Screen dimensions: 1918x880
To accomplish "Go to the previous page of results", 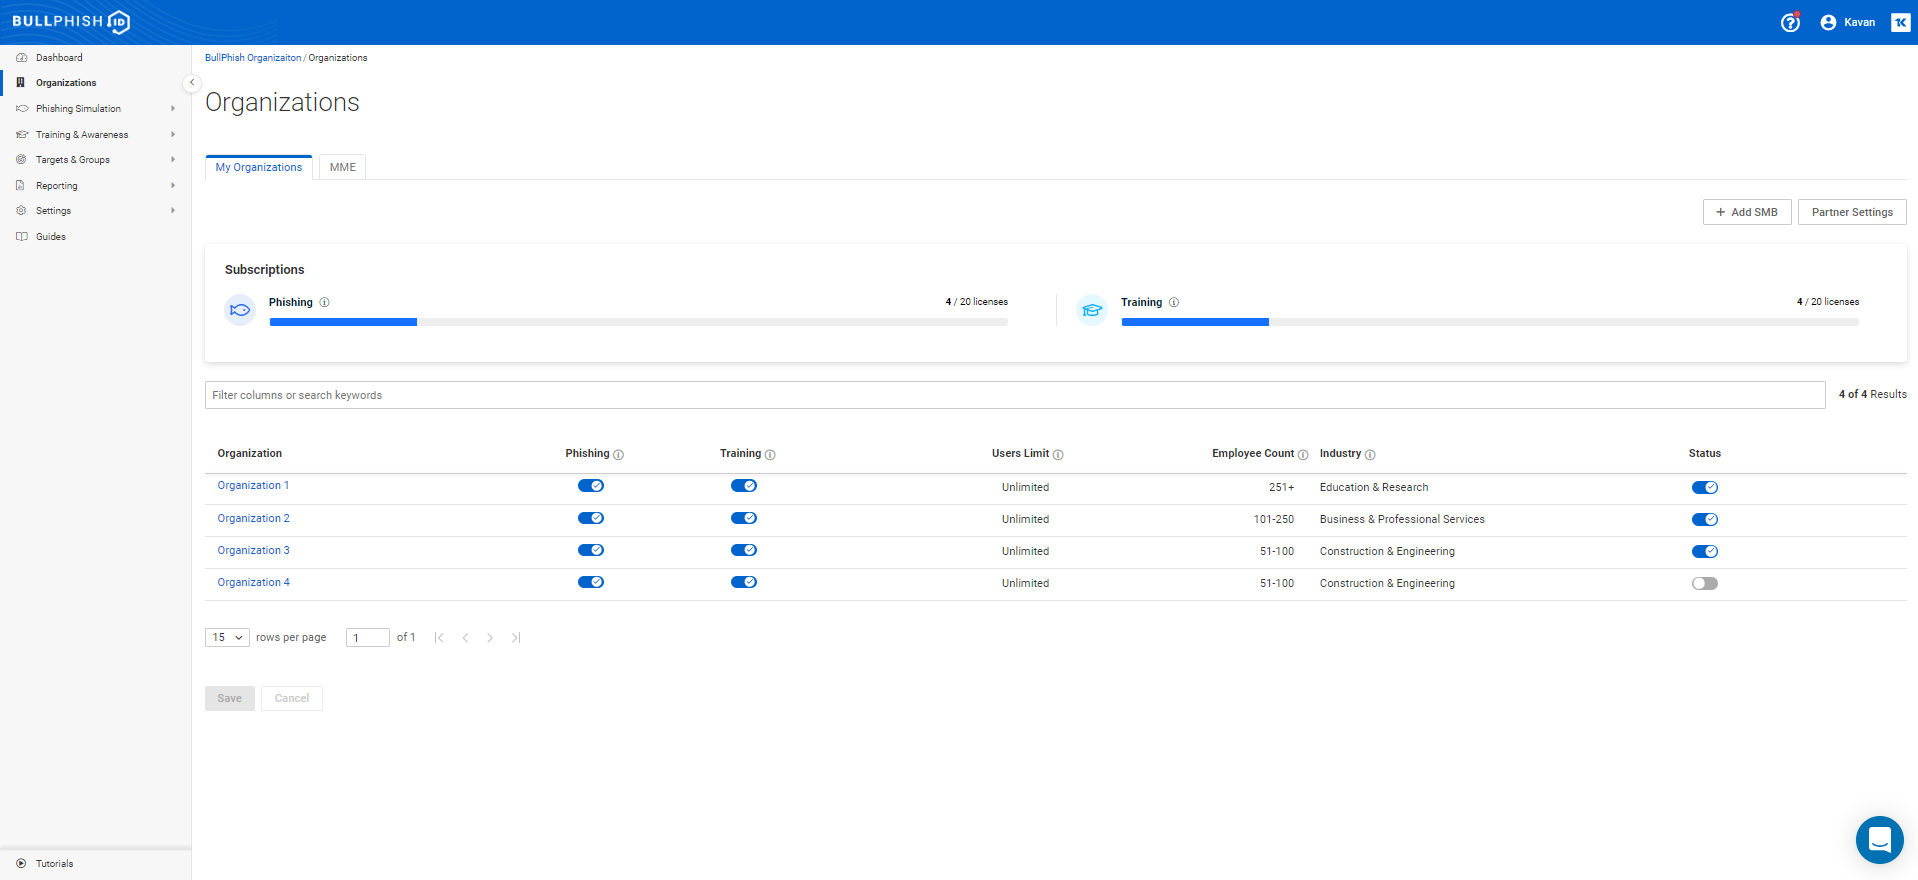I will 465,638.
